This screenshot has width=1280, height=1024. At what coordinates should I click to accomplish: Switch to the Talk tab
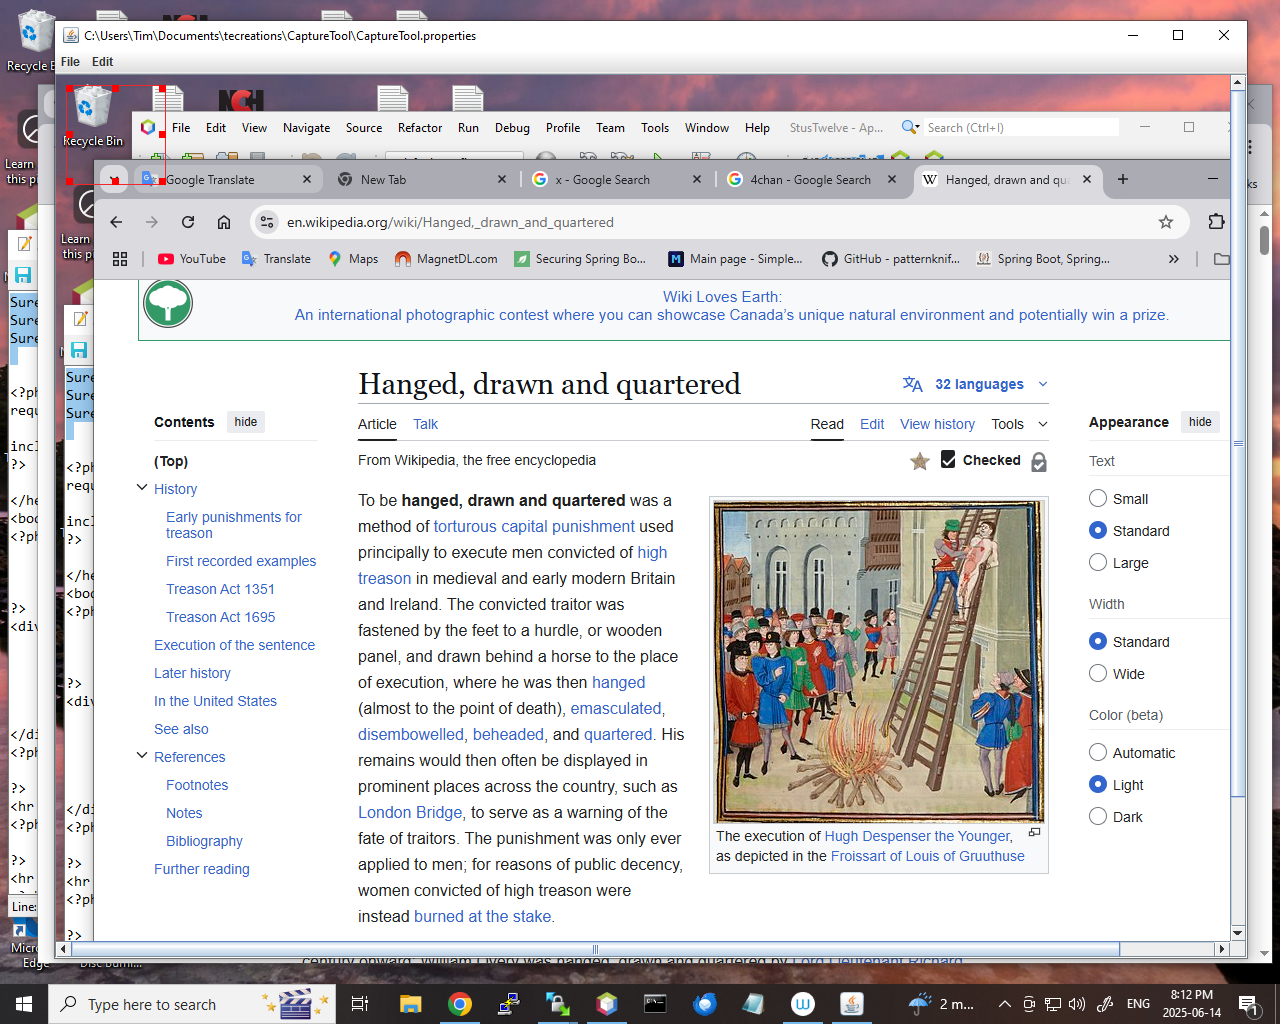tap(426, 424)
